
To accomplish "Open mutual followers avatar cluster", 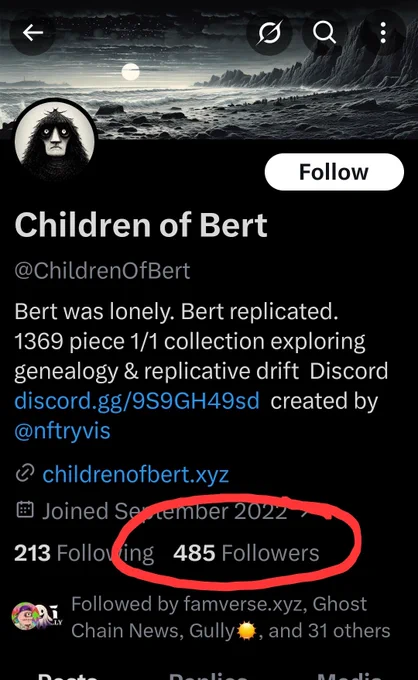I will coord(37,616).
